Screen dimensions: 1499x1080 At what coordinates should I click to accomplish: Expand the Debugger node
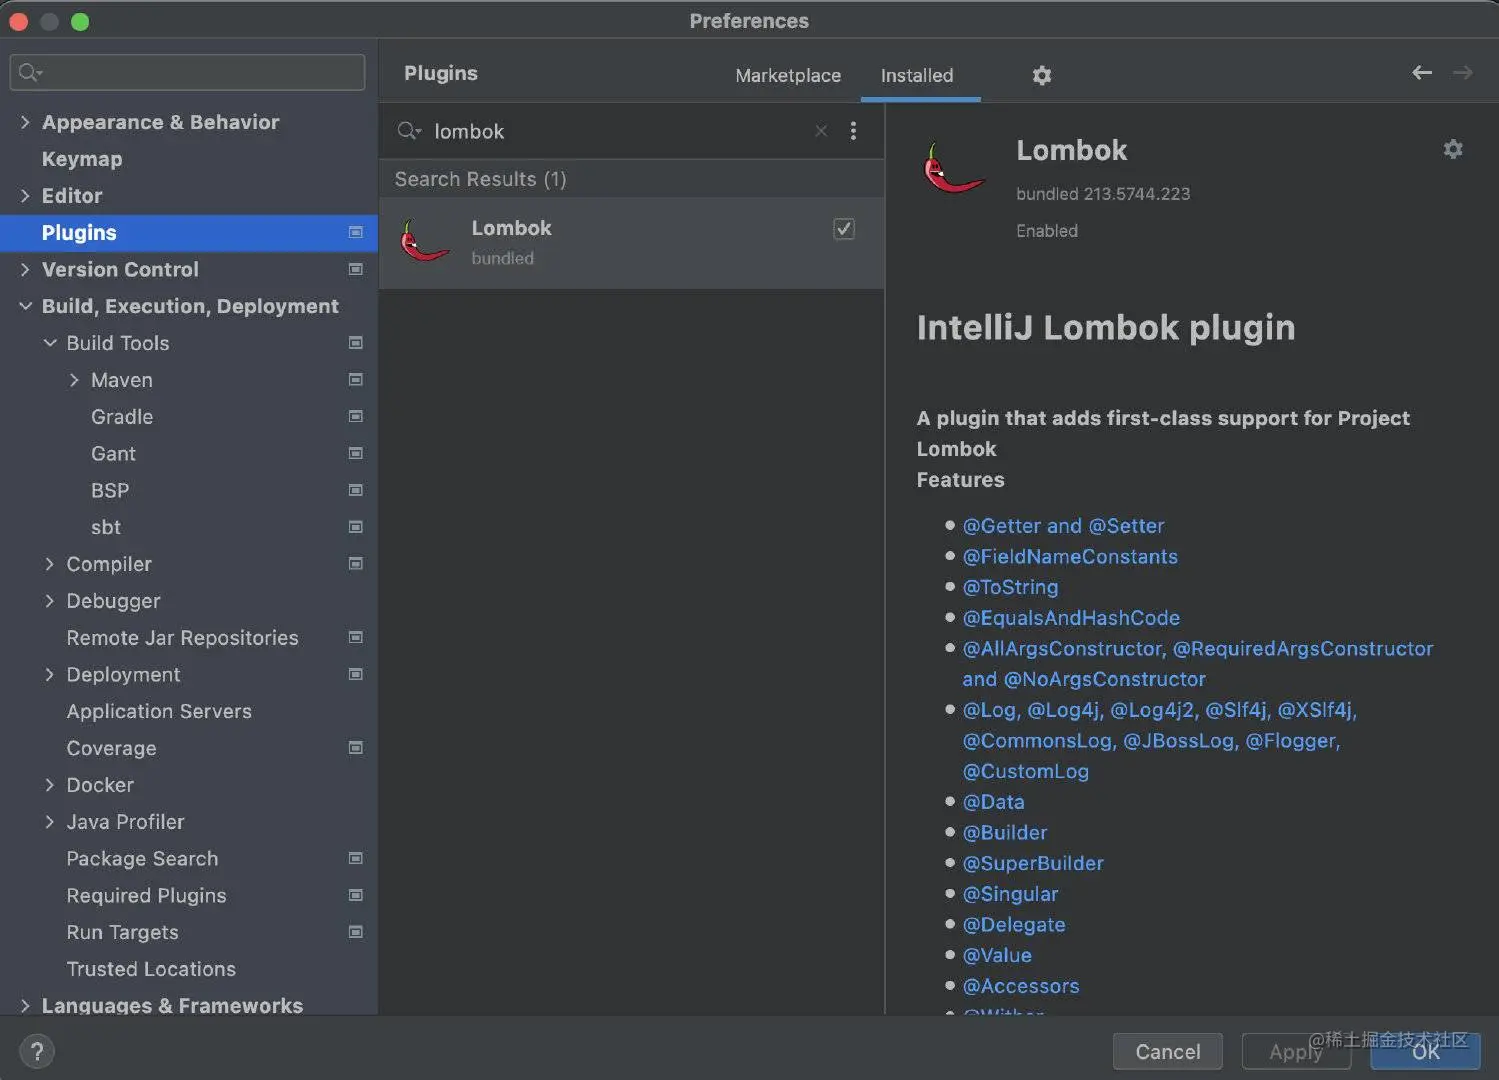click(x=50, y=601)
